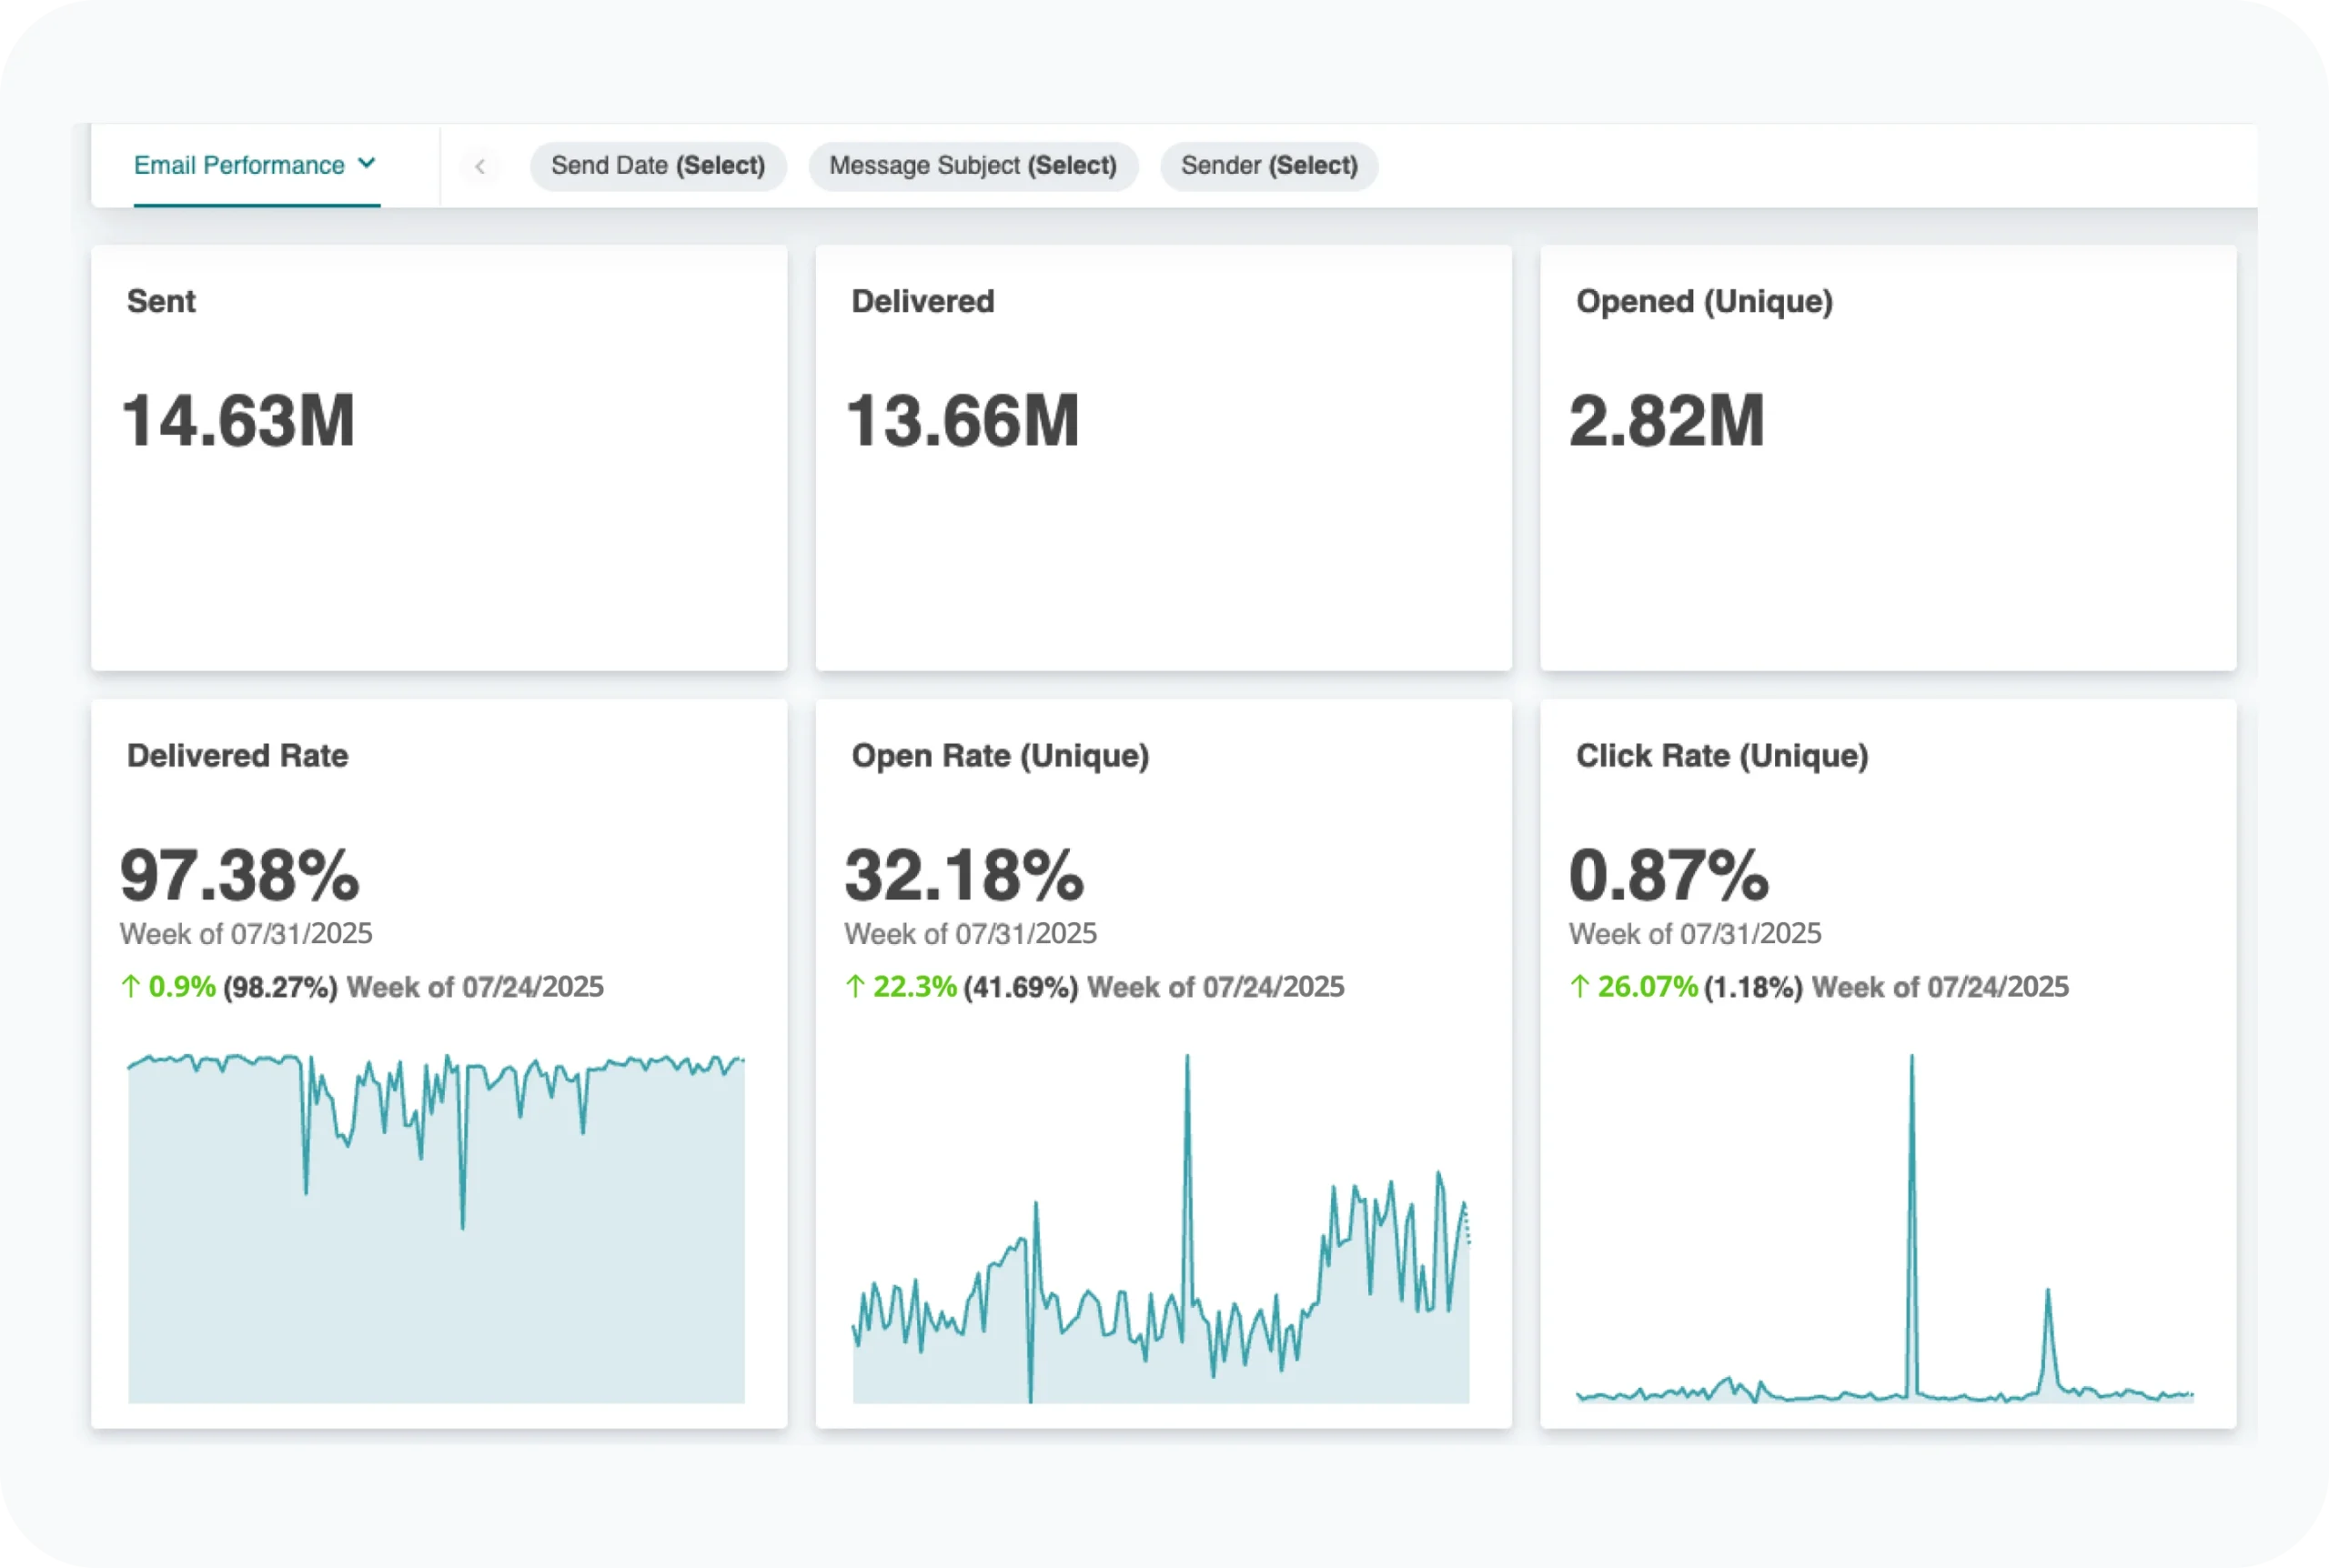Click the Click Rate 0.87% value
The width and height of the screenshot is (2329, 1568).
coord(1668,875)
